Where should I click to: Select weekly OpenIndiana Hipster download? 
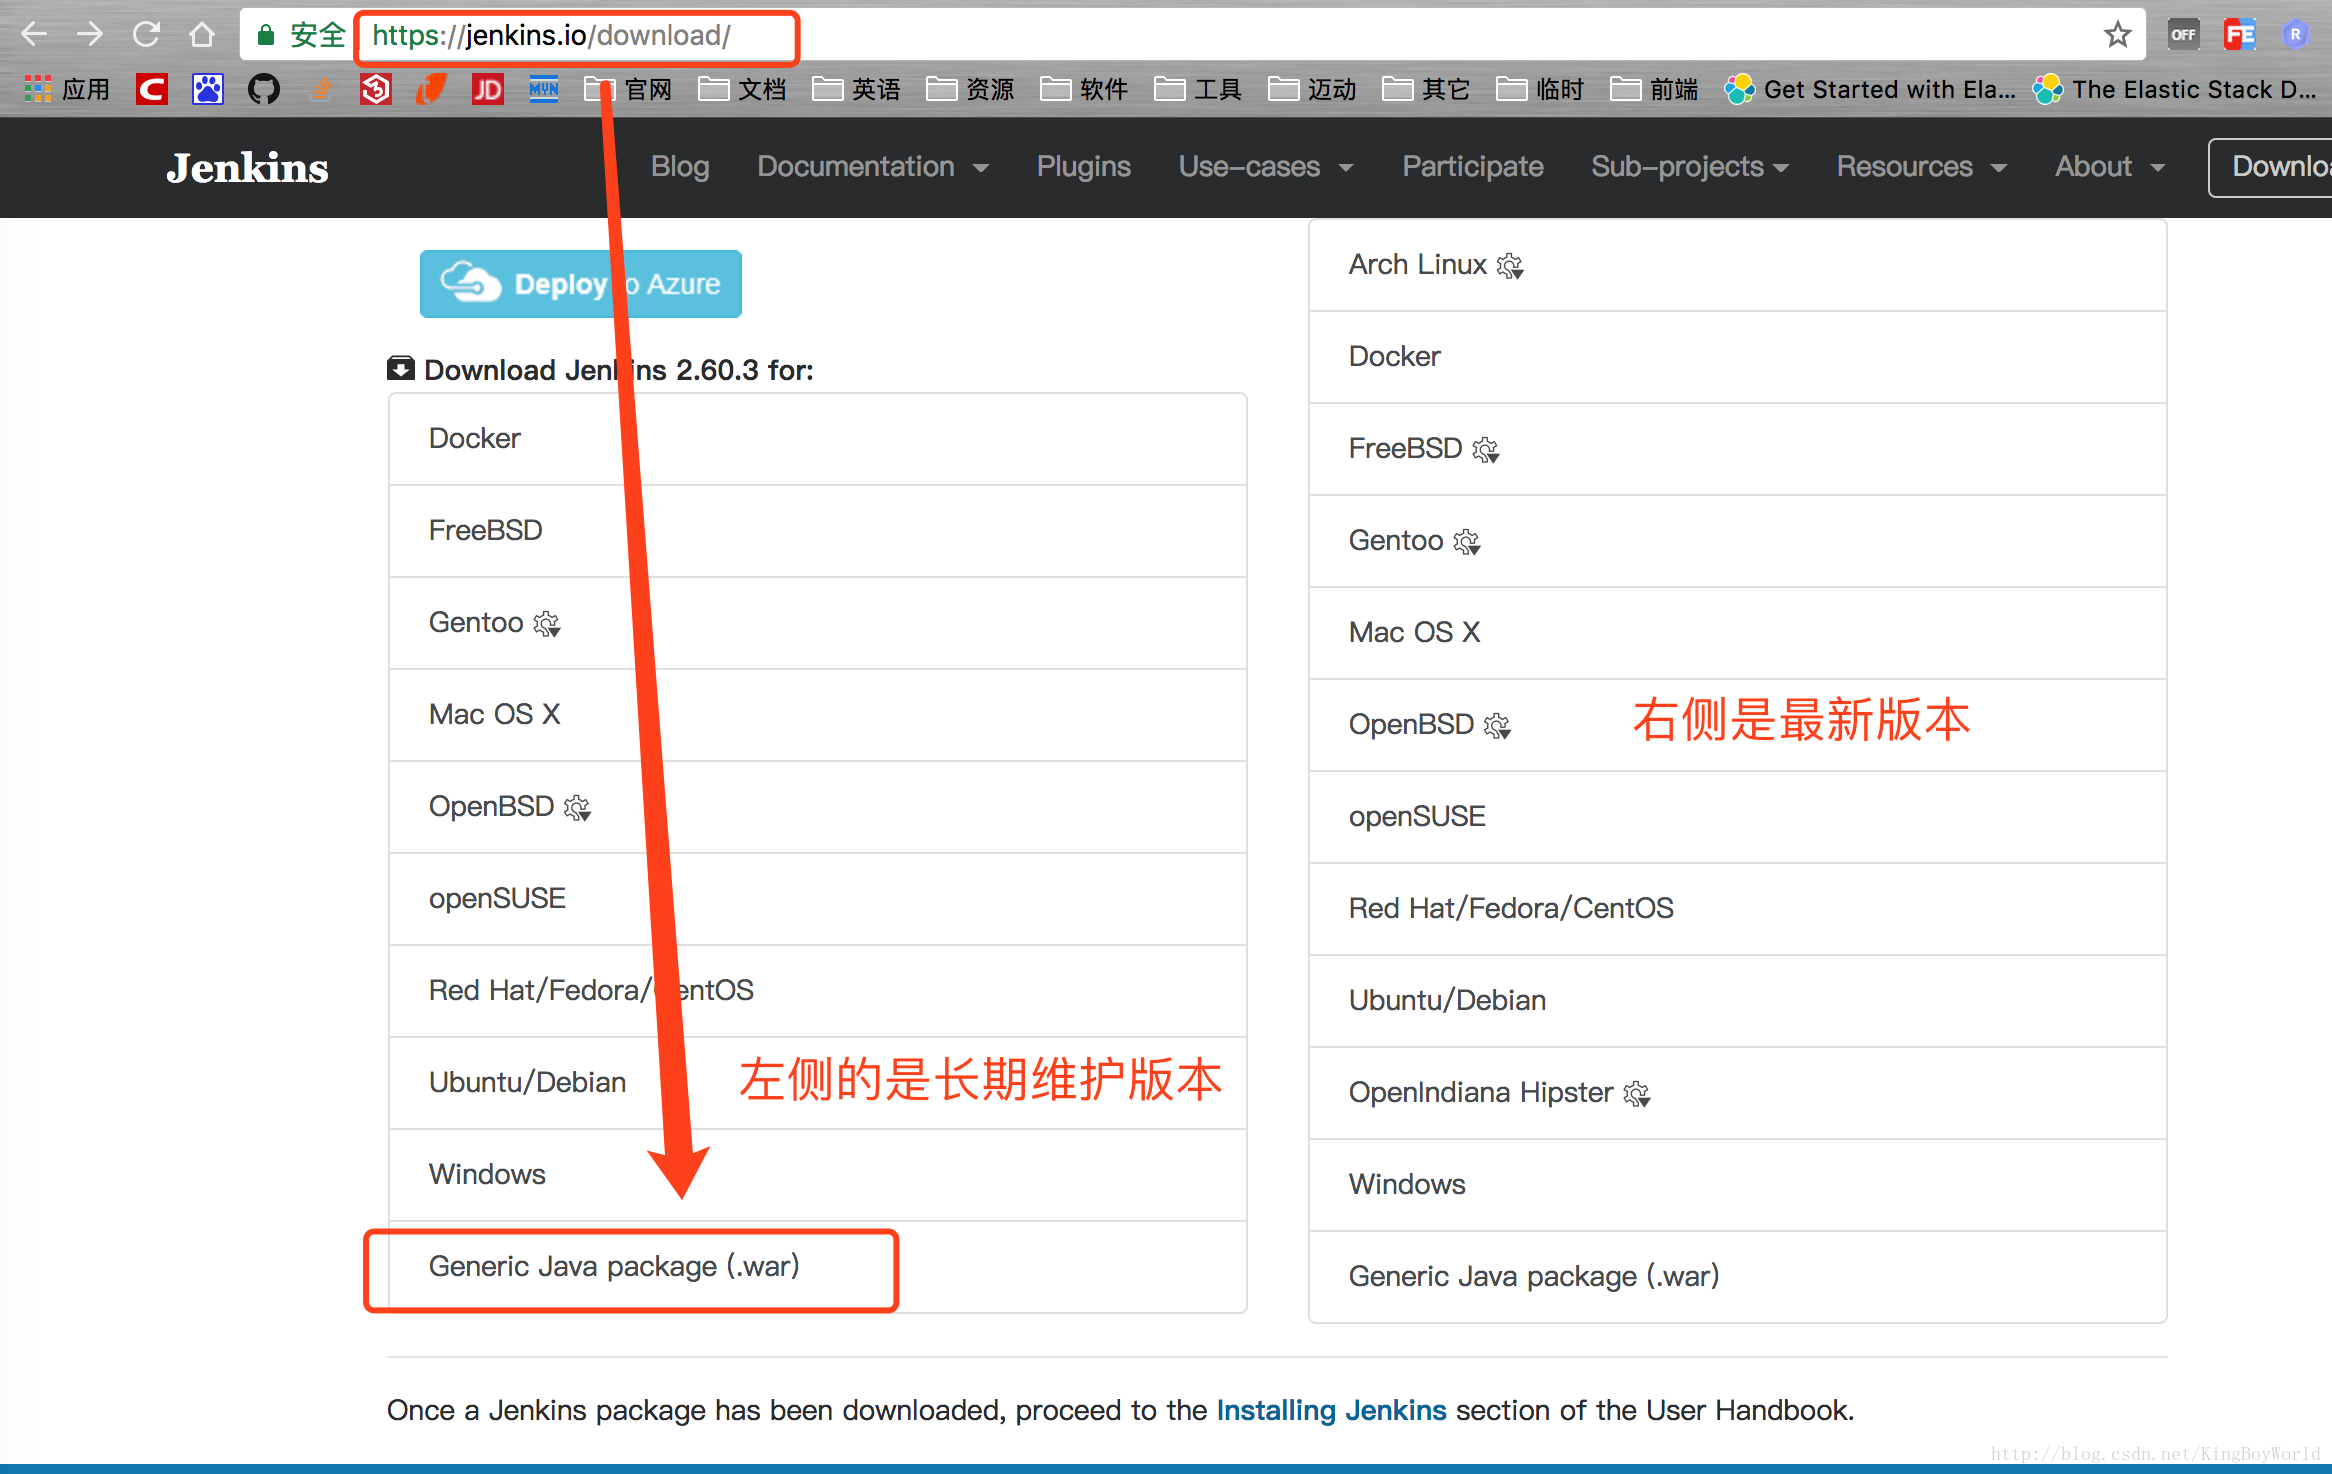click(x=1738, y=1093)
